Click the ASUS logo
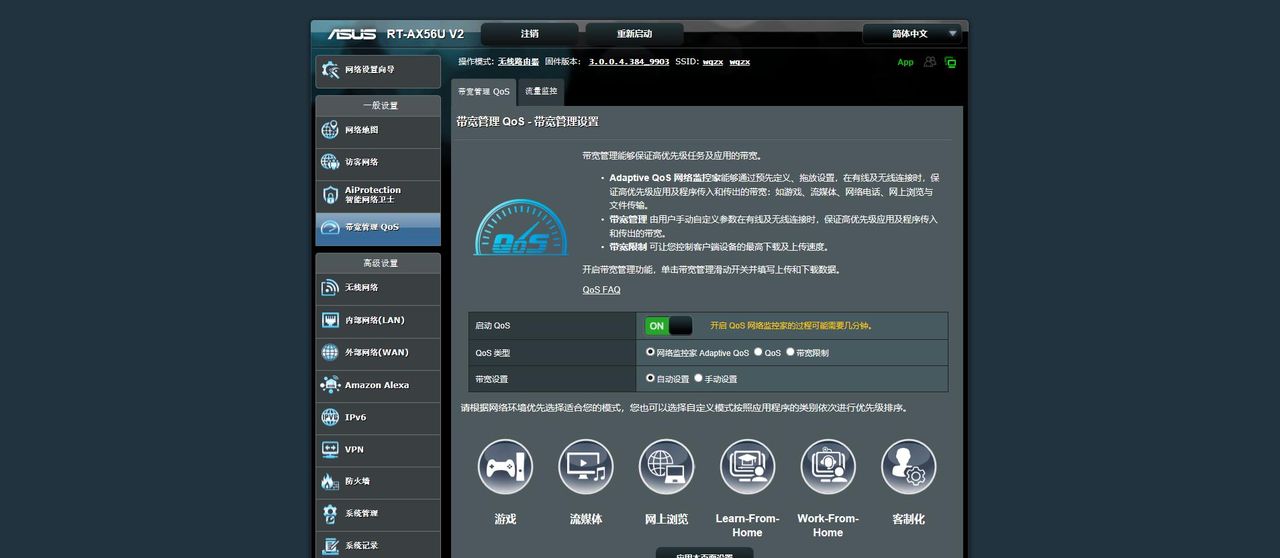 352,34
